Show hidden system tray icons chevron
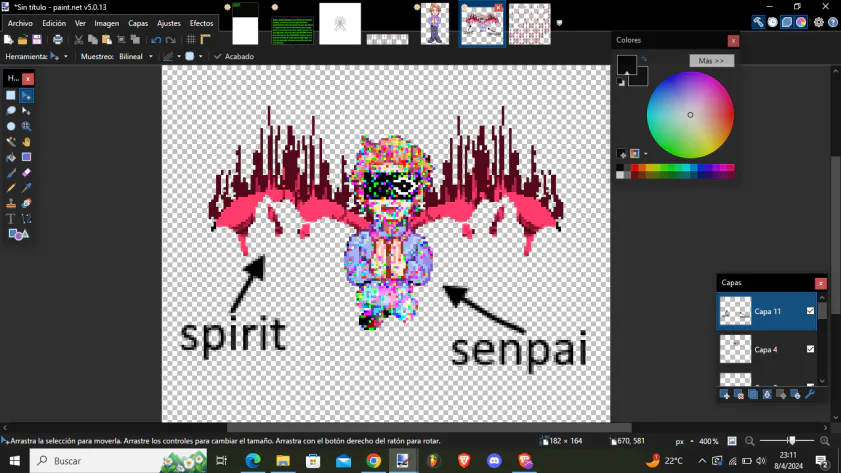This screenshot has height=473, width=841. [x=702, y=461]
